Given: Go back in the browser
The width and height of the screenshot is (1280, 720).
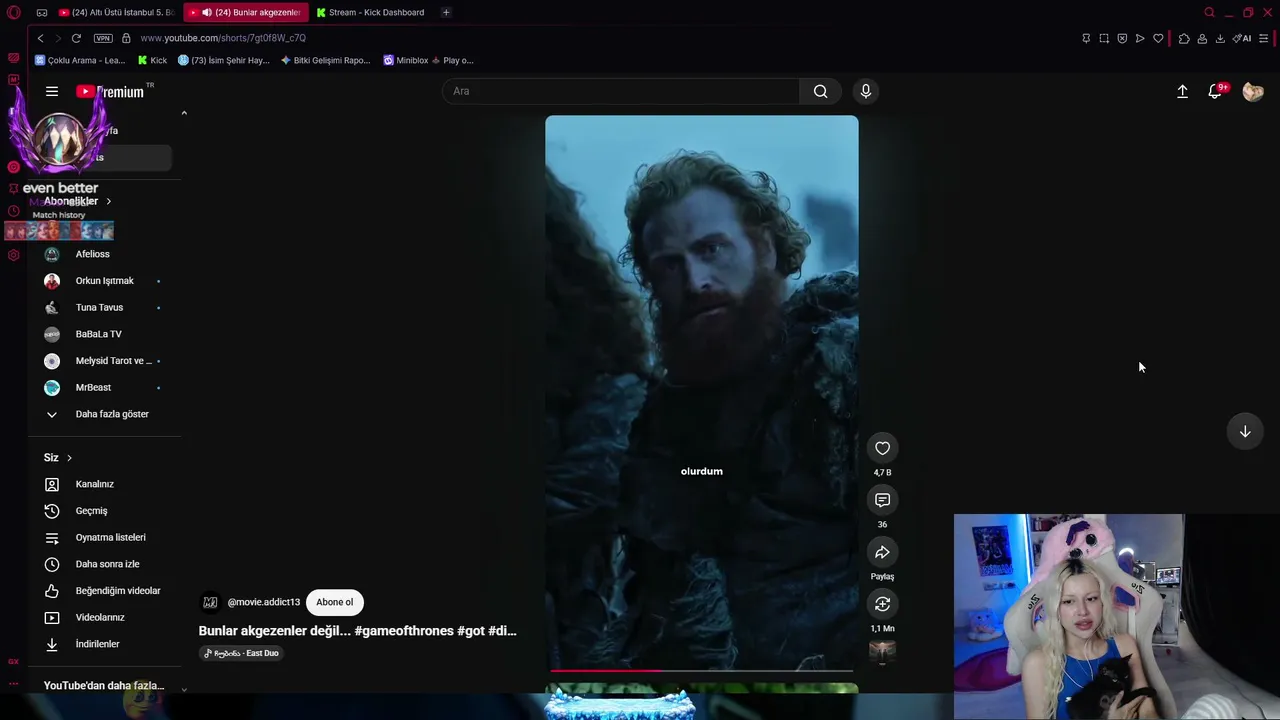Looking at the screenshot, I should pyautogui.click(x=40, y=38).
